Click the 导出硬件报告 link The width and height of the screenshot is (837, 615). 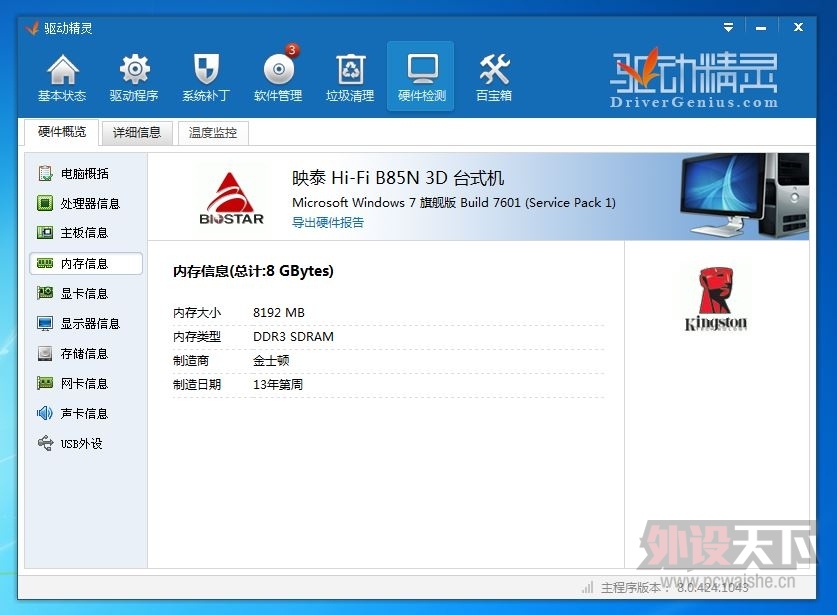coord(328,223)
